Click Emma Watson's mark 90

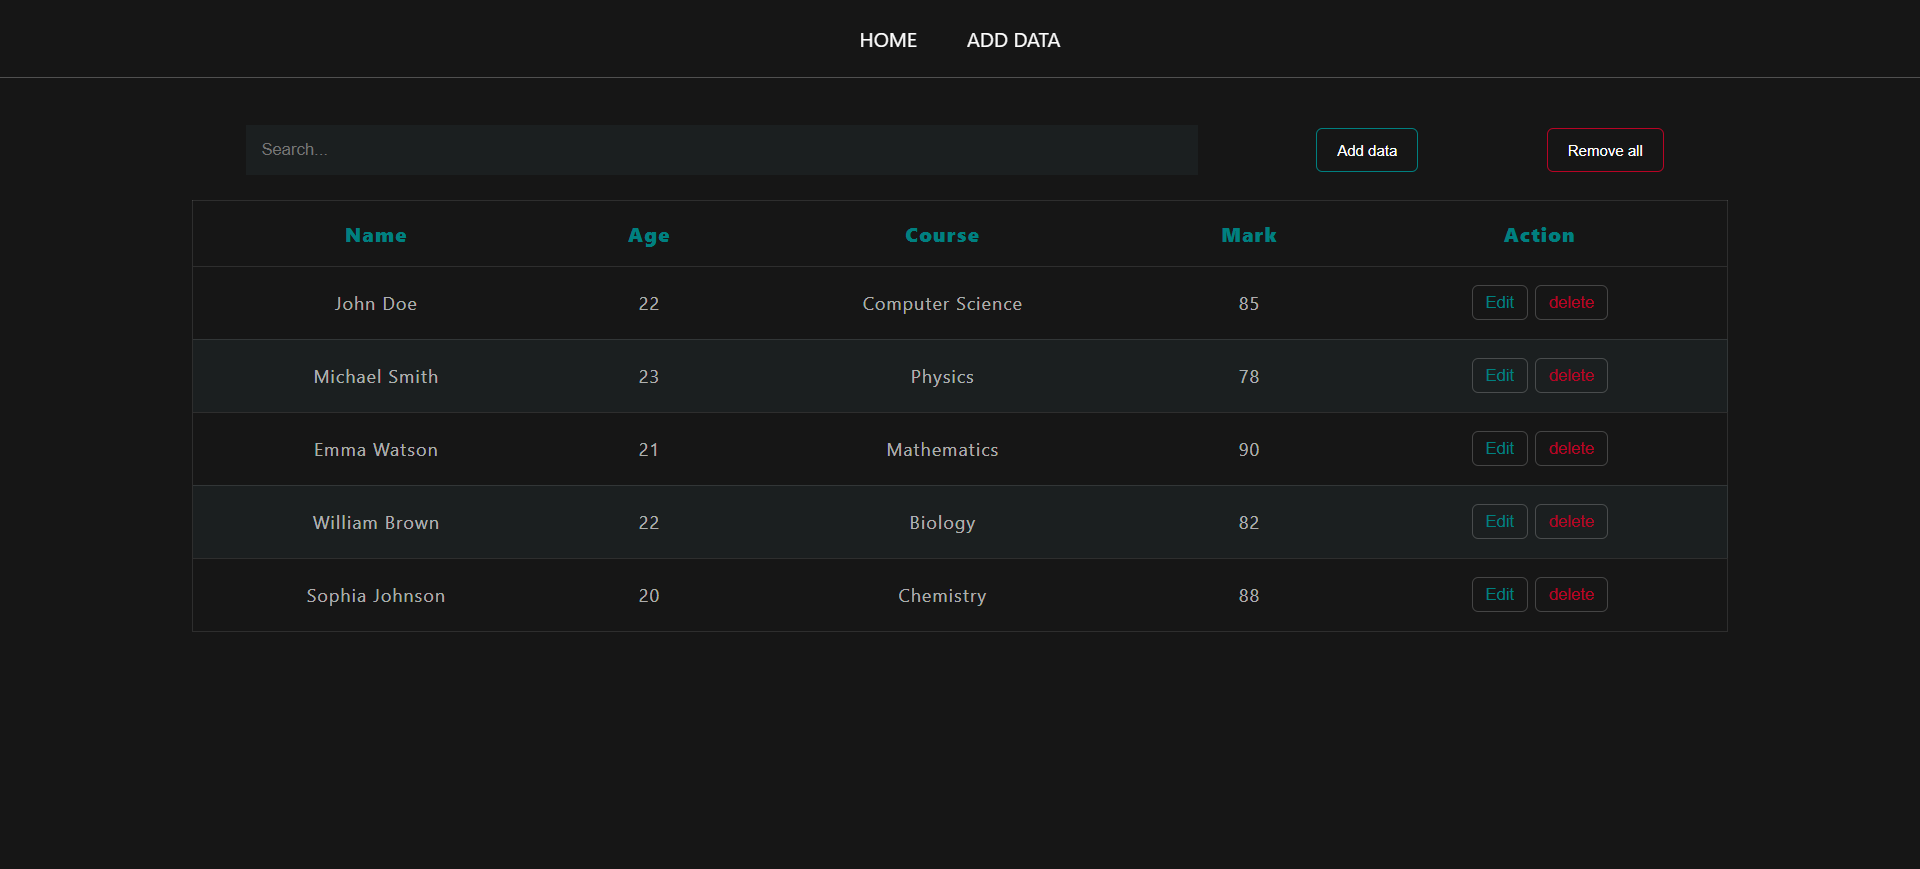pyautogui.click(x=1249, y=450)
